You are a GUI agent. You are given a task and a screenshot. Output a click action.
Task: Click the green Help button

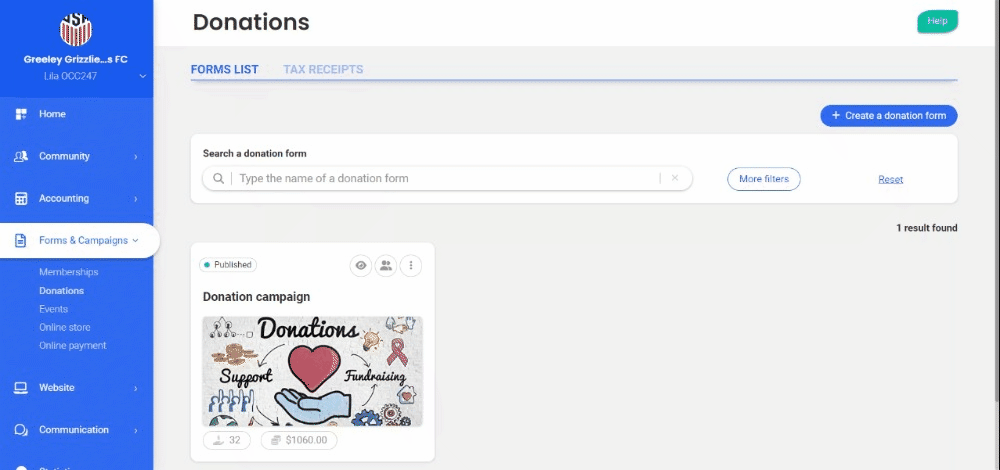coord(938,21)
